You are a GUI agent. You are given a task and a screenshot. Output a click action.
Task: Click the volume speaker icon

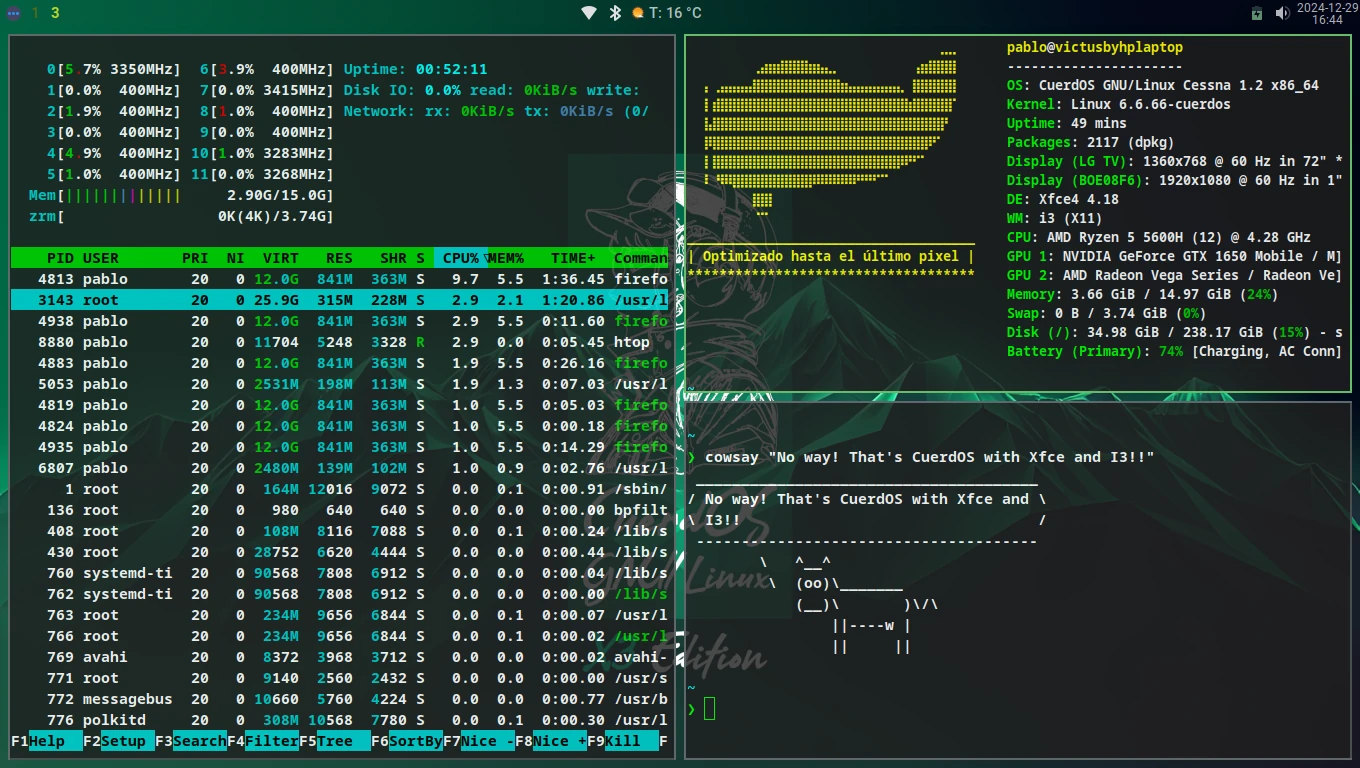1282,13
